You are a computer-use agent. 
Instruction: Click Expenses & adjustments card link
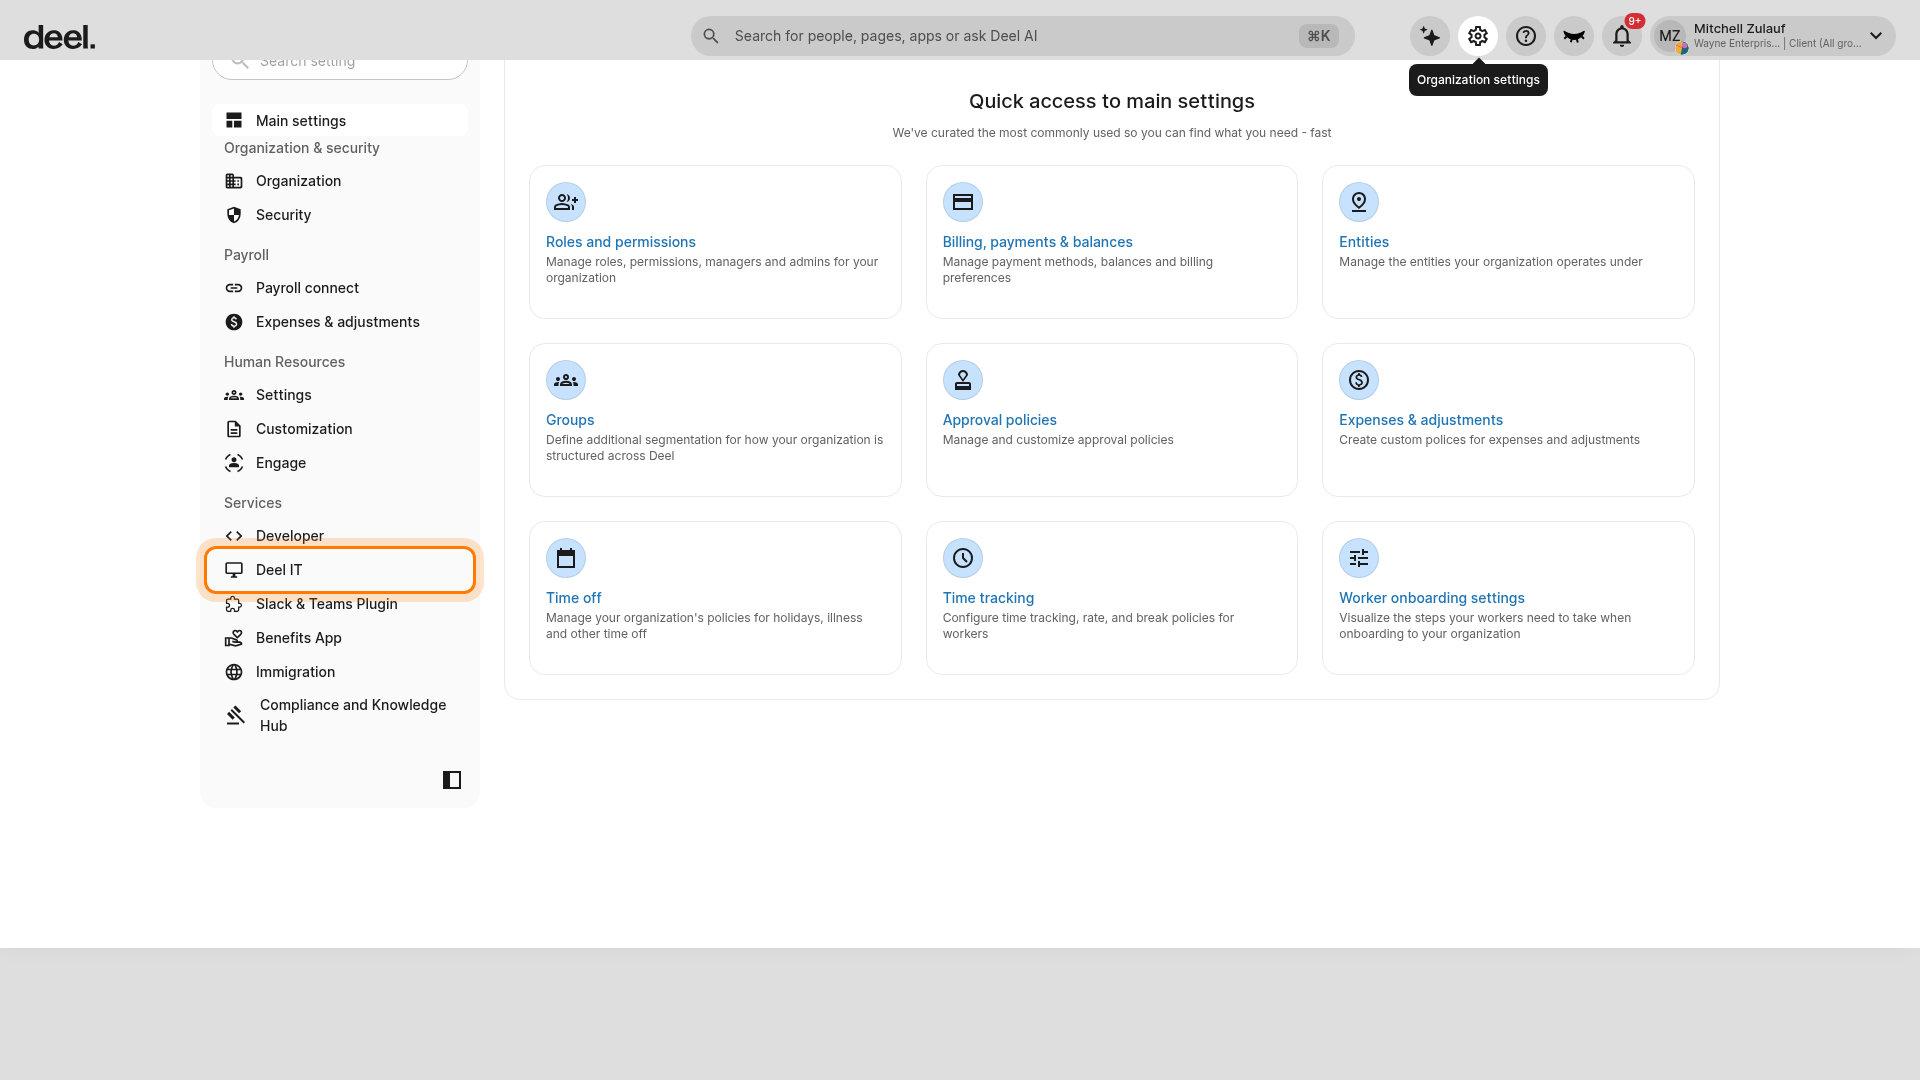click(1421, 420)
